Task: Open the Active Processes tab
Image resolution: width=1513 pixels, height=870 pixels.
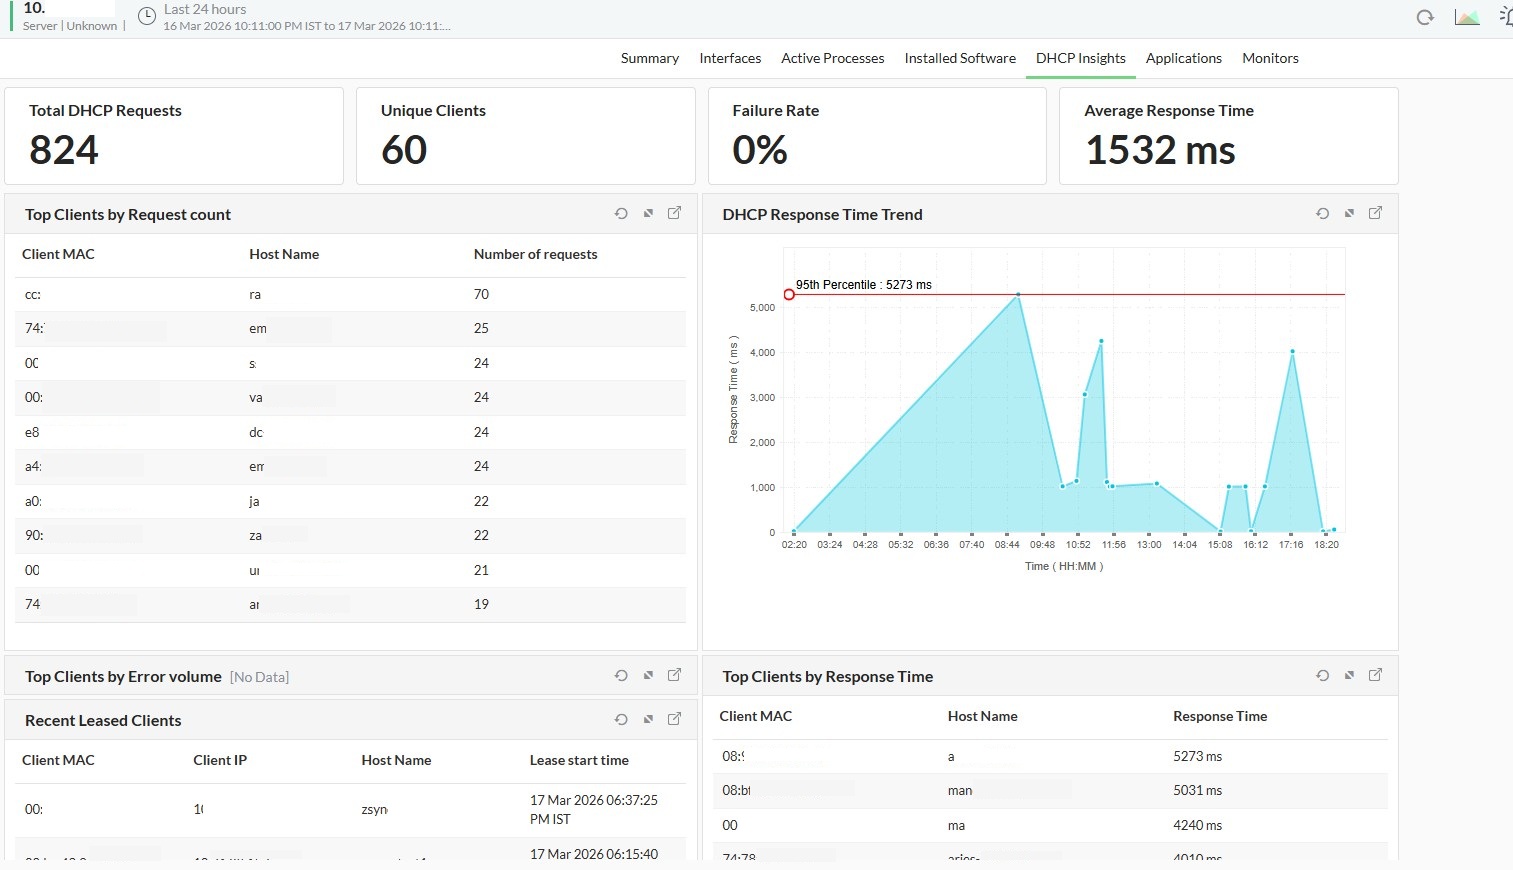Action: 833,58
